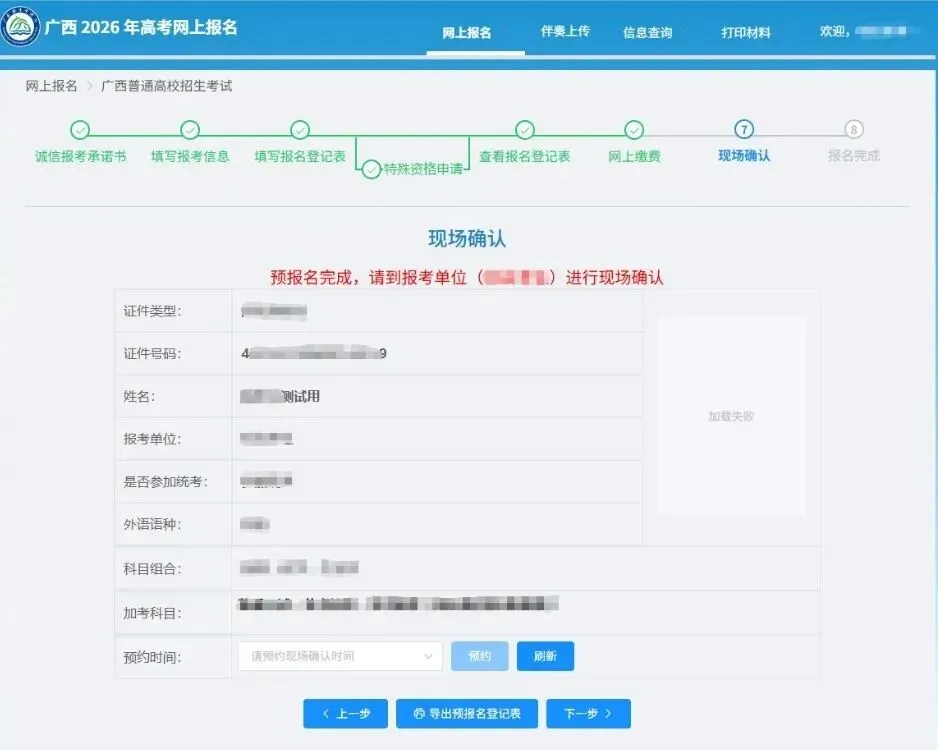938x750 pixels.
Task: Click the 姓名 label
Action: (139, 397)
